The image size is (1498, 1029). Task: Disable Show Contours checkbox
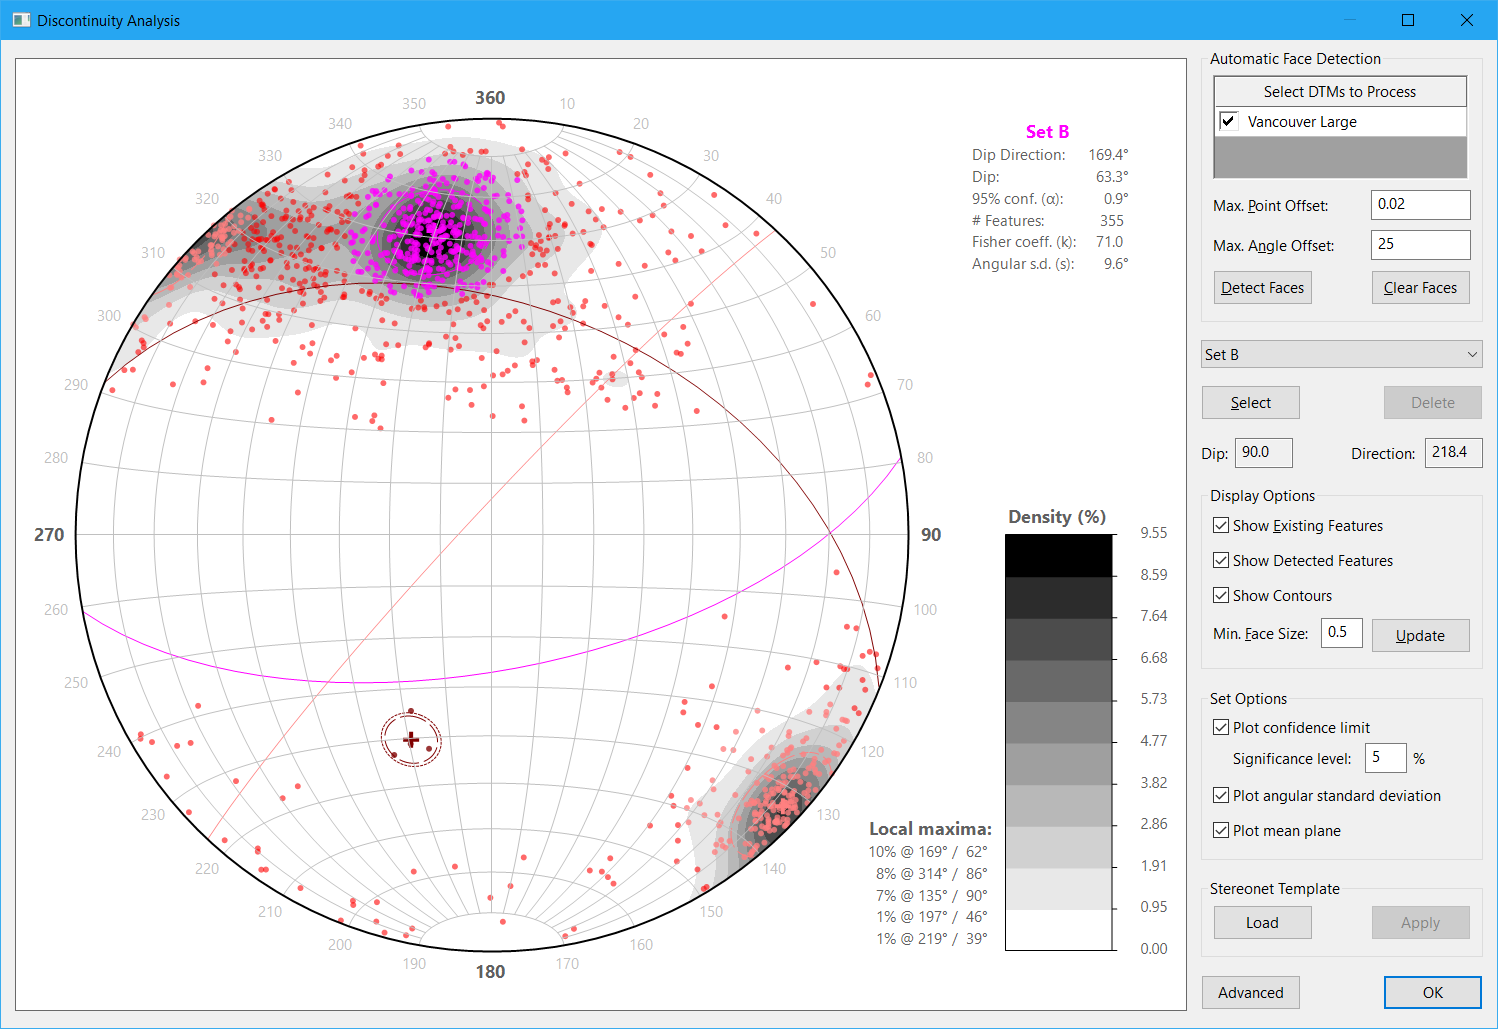tap(1221, 595)
